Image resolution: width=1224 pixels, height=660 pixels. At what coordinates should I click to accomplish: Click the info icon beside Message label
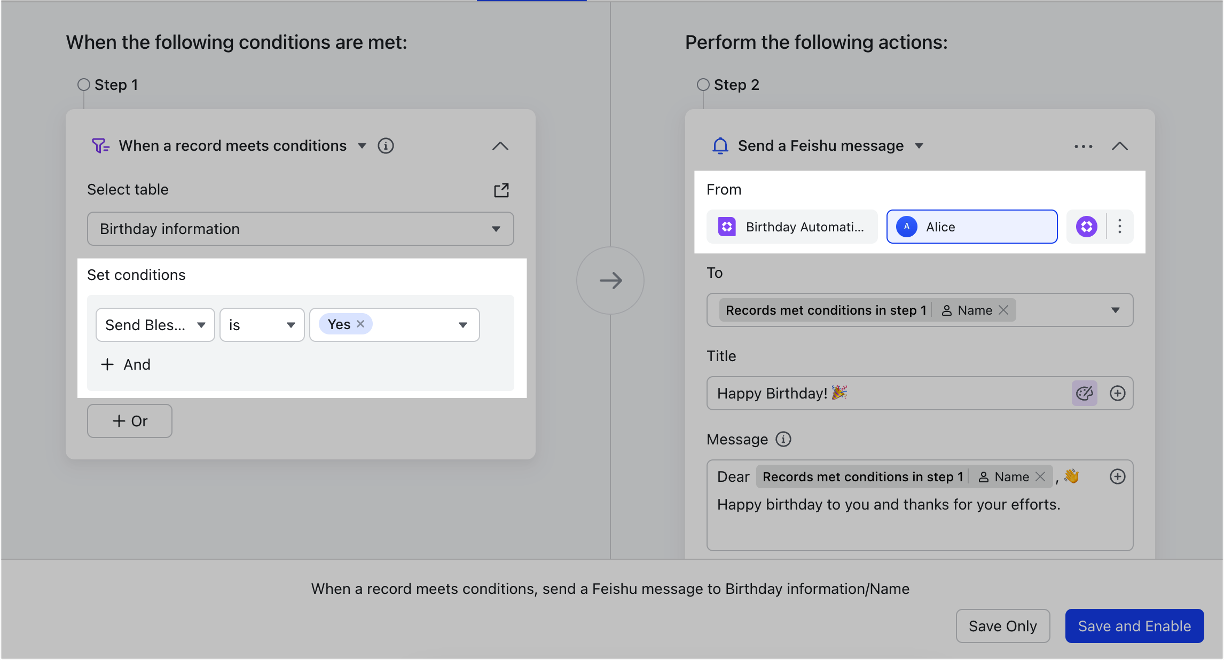(x=784, y=440)
